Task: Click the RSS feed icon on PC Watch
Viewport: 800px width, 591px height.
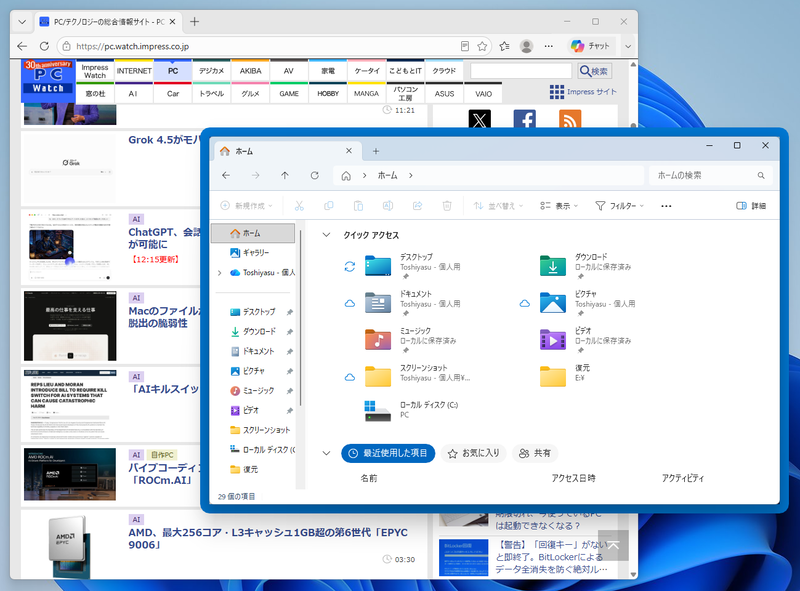Action: pyautogui.click(x=570, y=120)
